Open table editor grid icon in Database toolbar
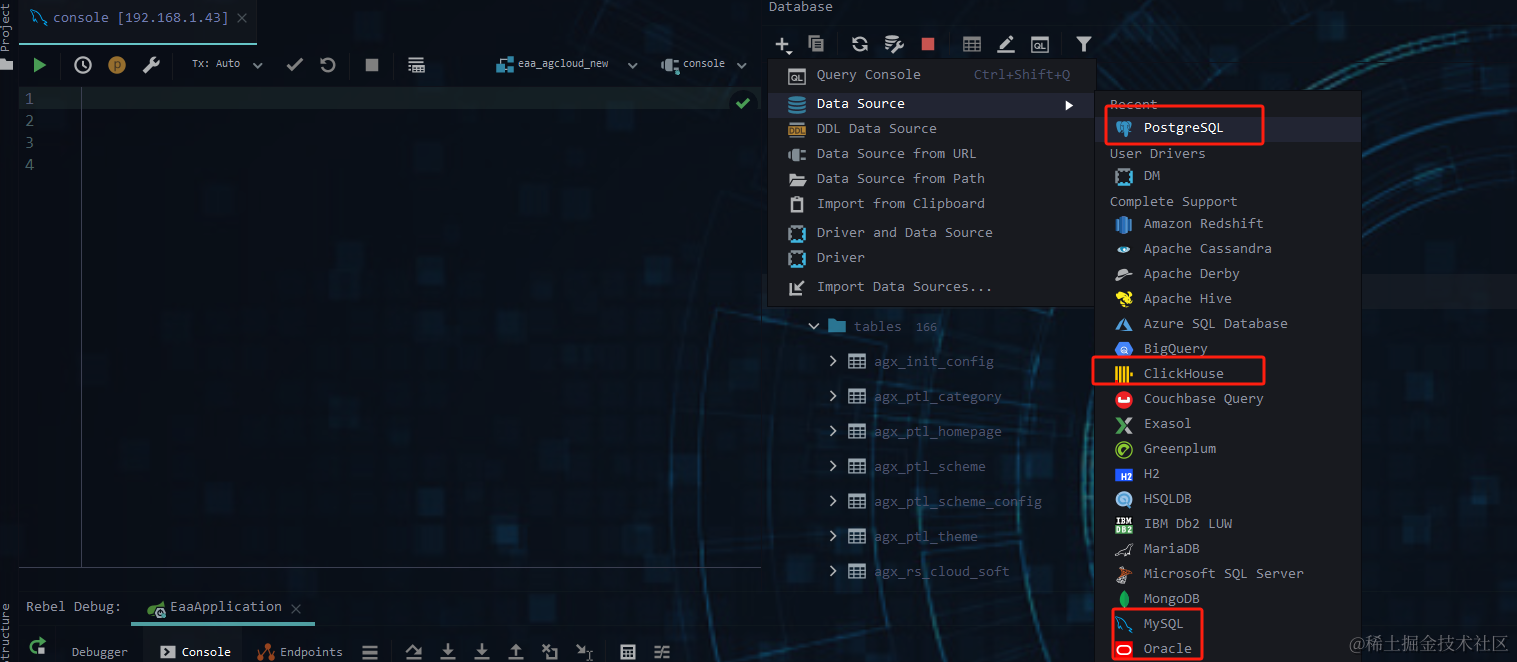This screenshot has height=662, width=1517. point(972,44)
